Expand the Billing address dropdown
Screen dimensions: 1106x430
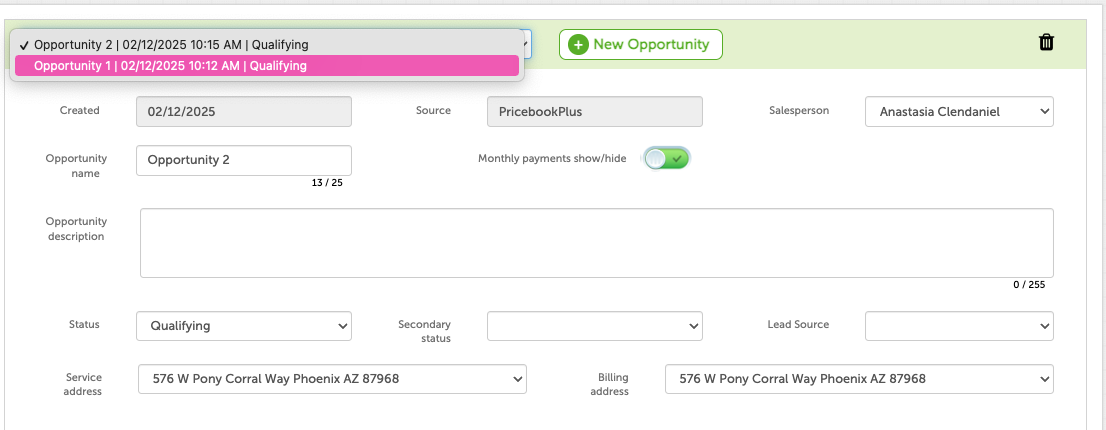coord(859,379)
